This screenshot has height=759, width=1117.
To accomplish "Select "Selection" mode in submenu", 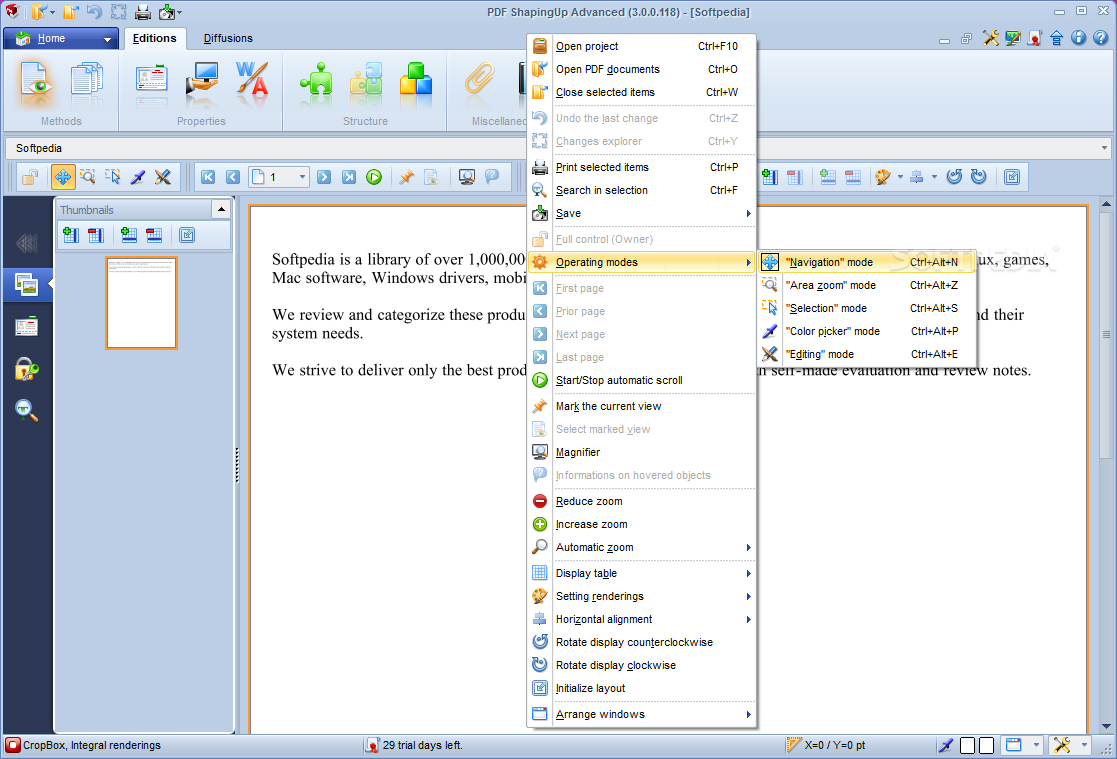I will [866, 308].
